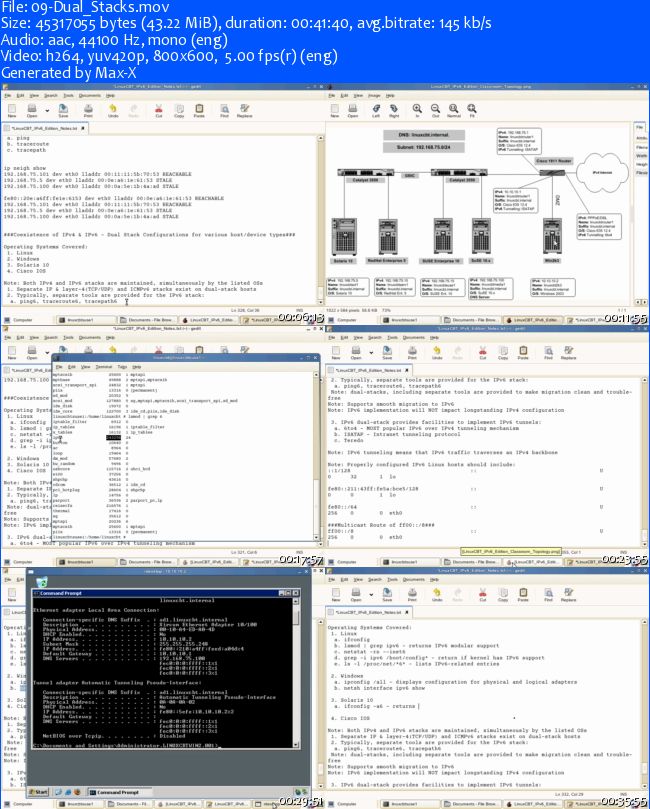Click the editor vertical scrollbar in 00:06:18 frame
Viewport: 650px width, 809px height.
320,220
